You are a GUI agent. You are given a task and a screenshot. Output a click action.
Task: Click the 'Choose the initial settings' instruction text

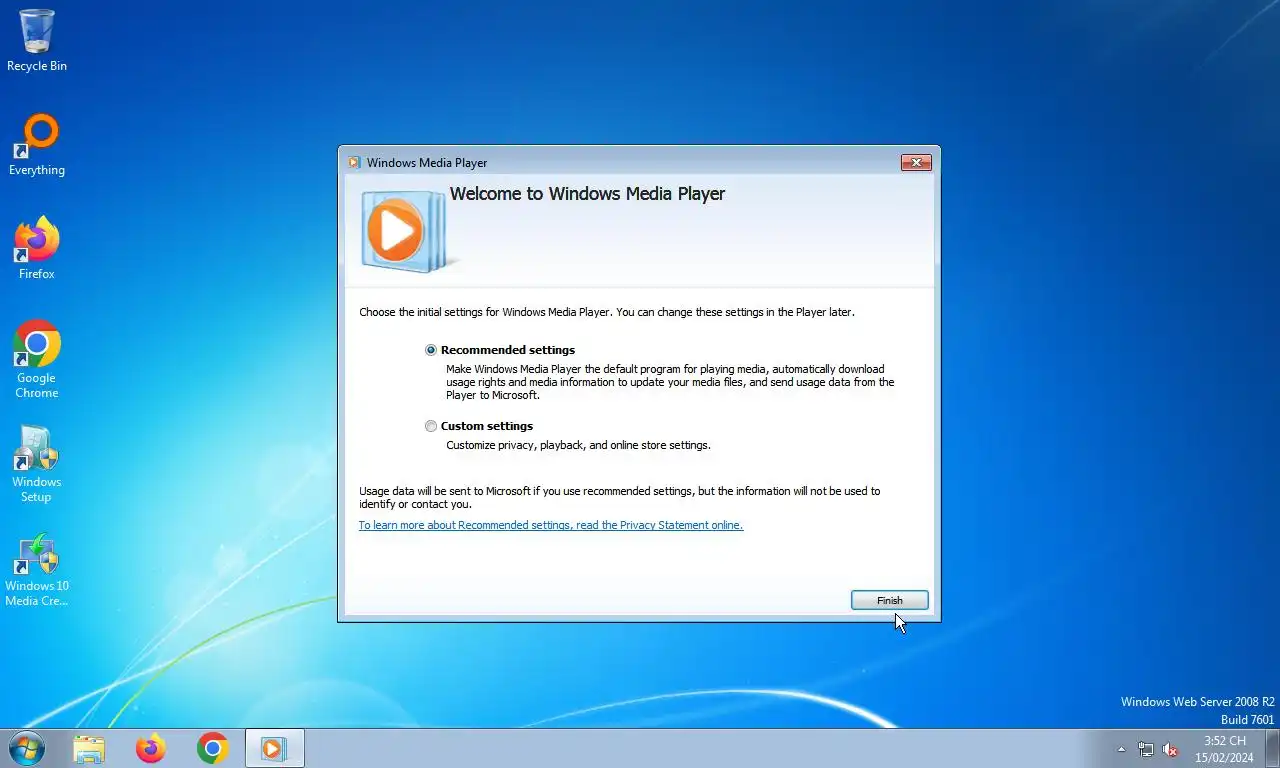(607, 312)
